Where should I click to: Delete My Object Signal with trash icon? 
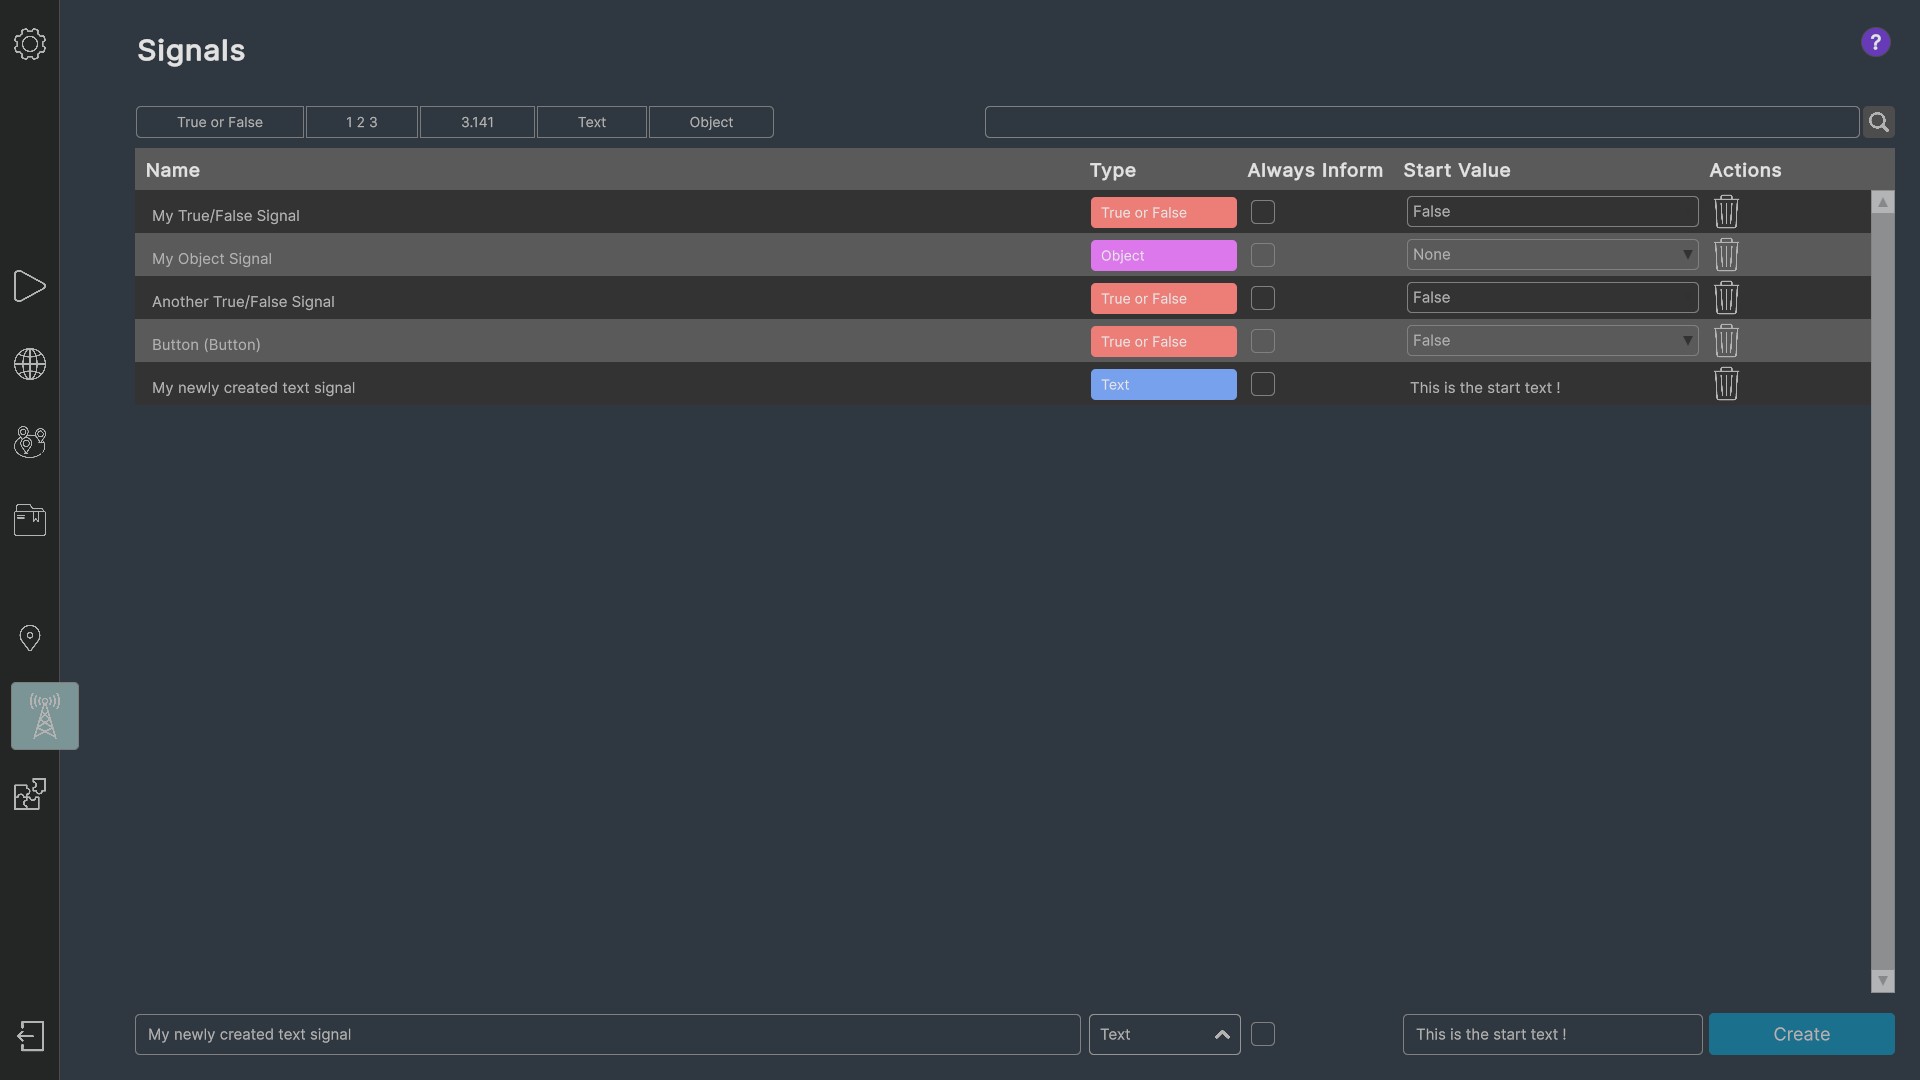point(1726,255)
